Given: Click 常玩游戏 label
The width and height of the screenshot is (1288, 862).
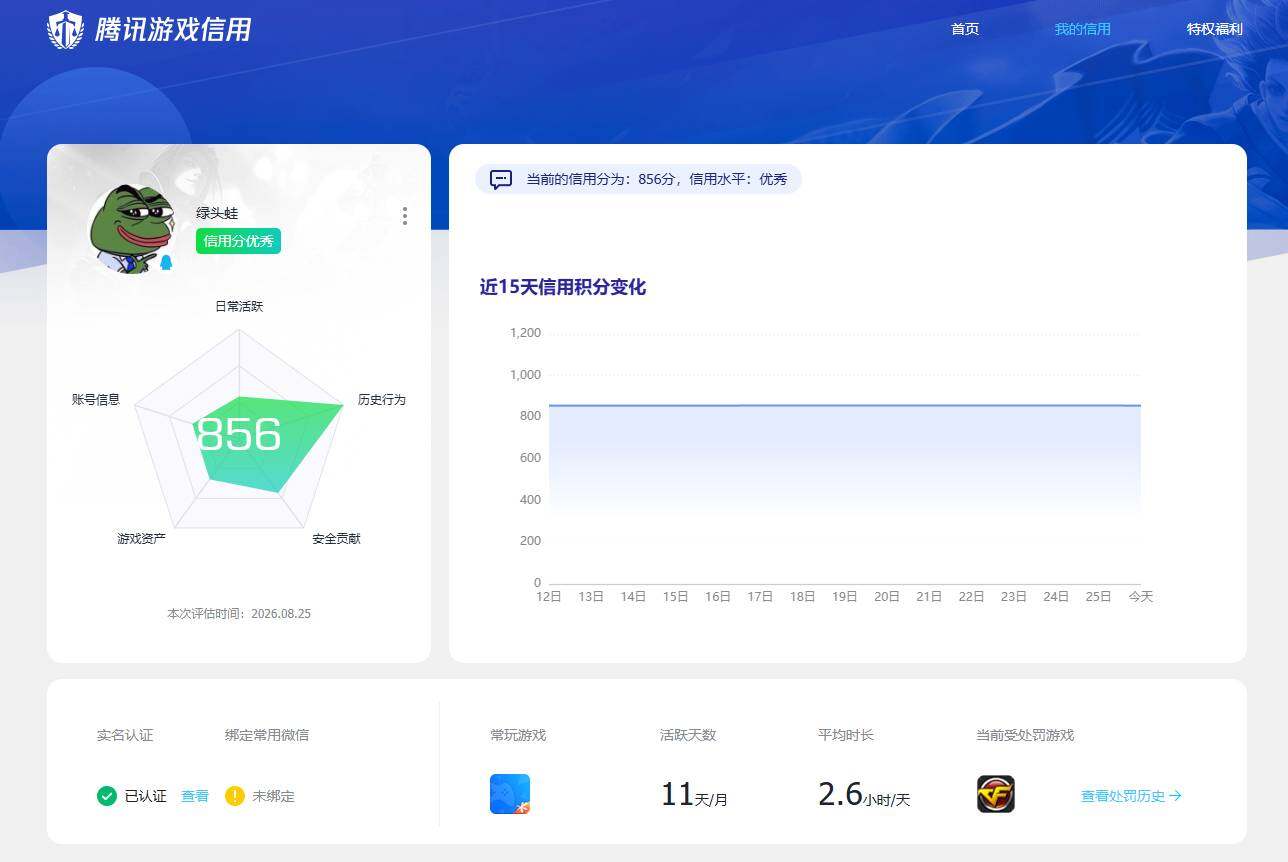Looking at the screenshot, I should point(518,735).
